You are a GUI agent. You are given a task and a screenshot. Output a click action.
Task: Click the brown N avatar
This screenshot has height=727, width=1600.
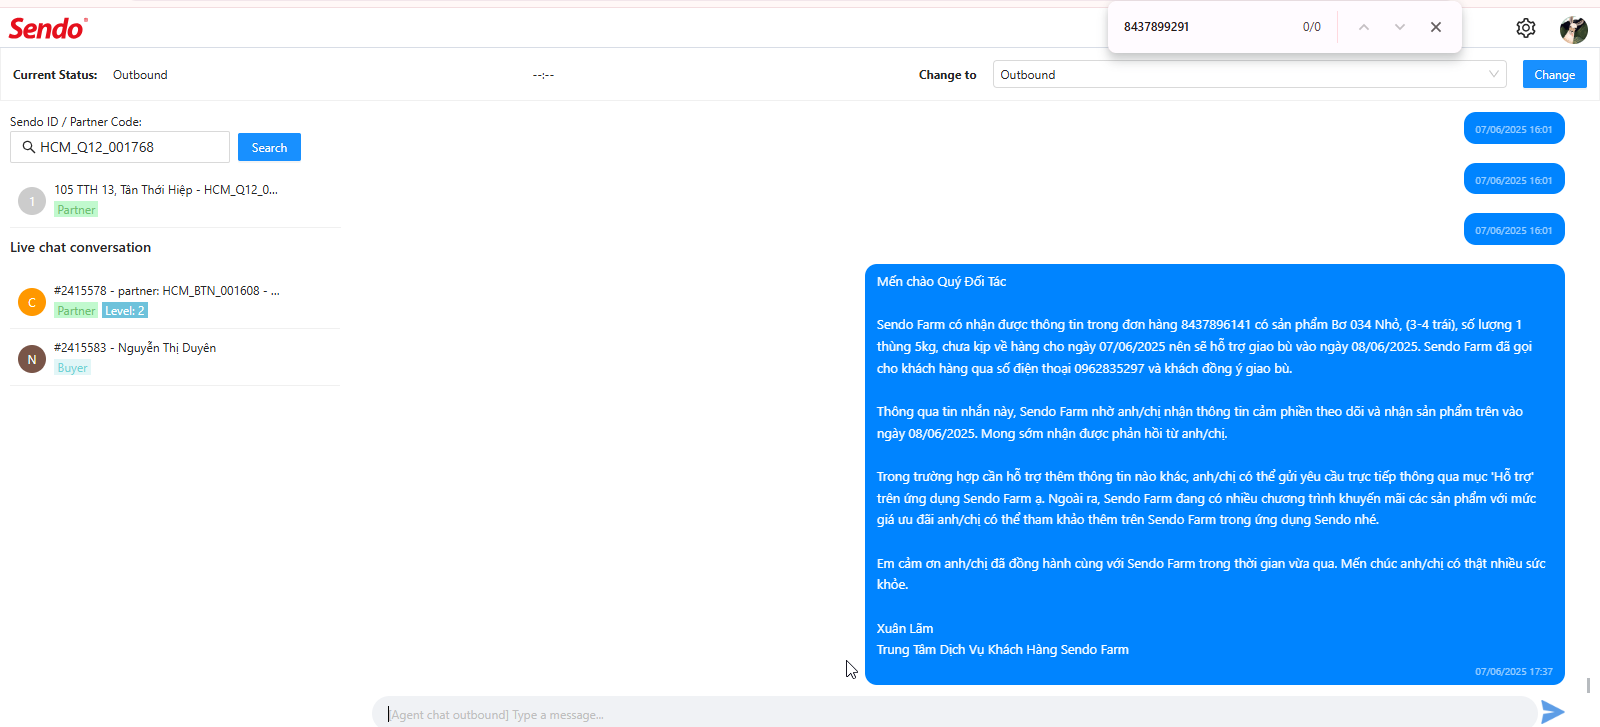pos(32,358)
